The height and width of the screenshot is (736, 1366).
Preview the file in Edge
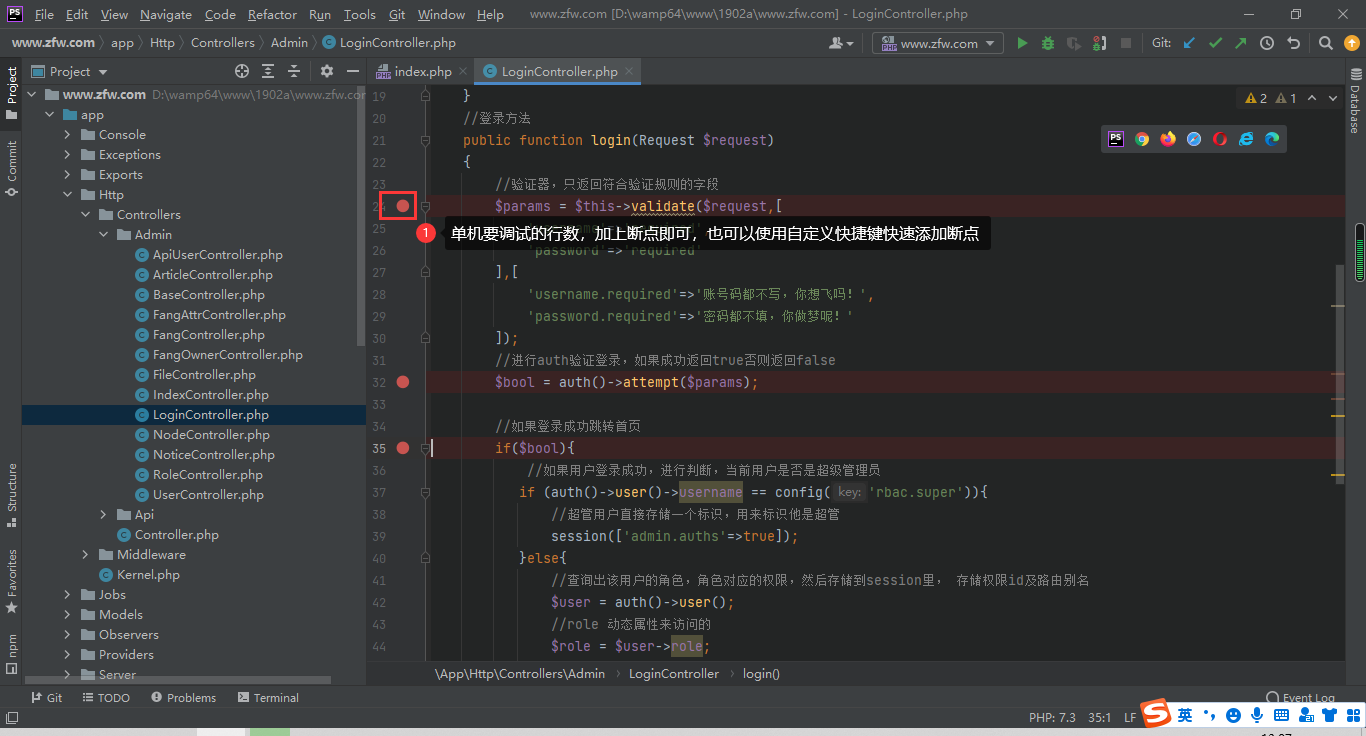tap(1272, 139)
